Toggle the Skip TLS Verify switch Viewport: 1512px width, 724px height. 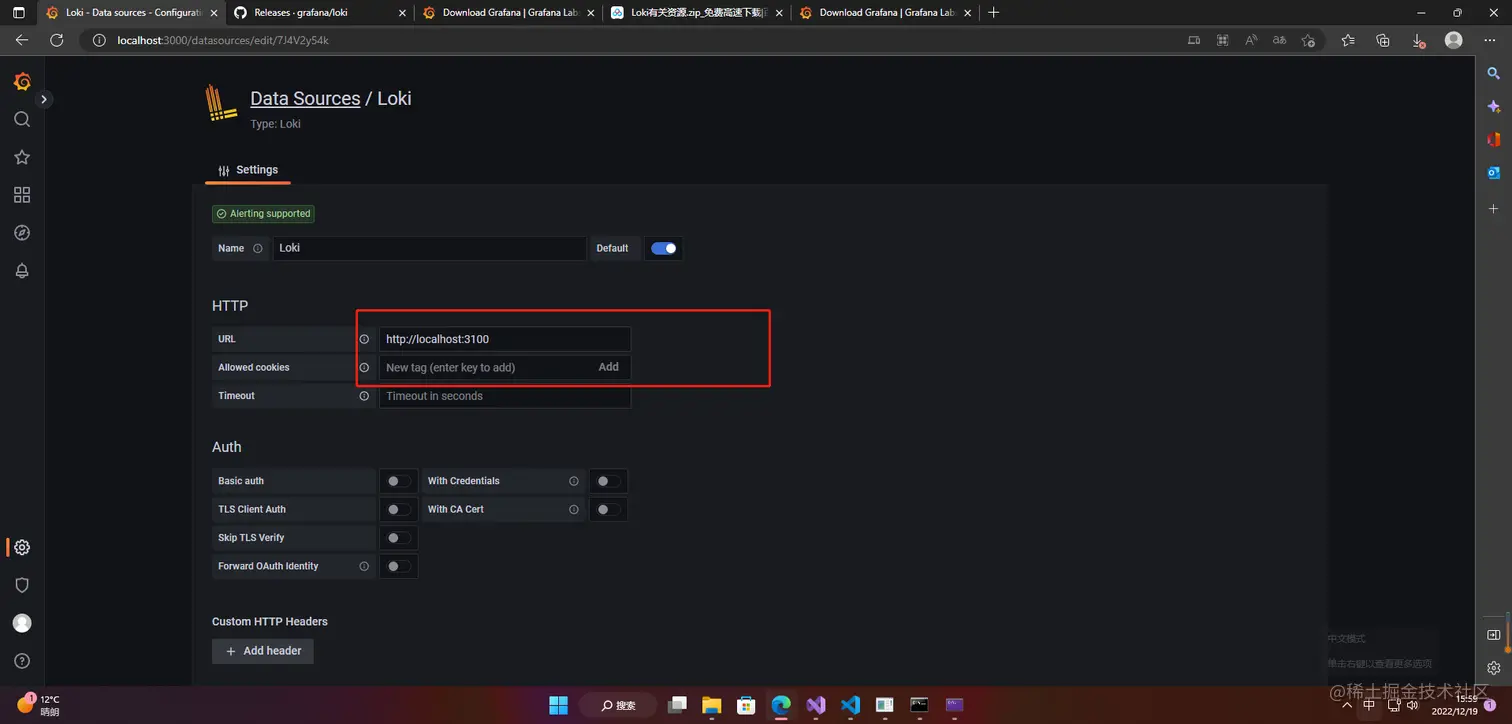click(398, 538)
